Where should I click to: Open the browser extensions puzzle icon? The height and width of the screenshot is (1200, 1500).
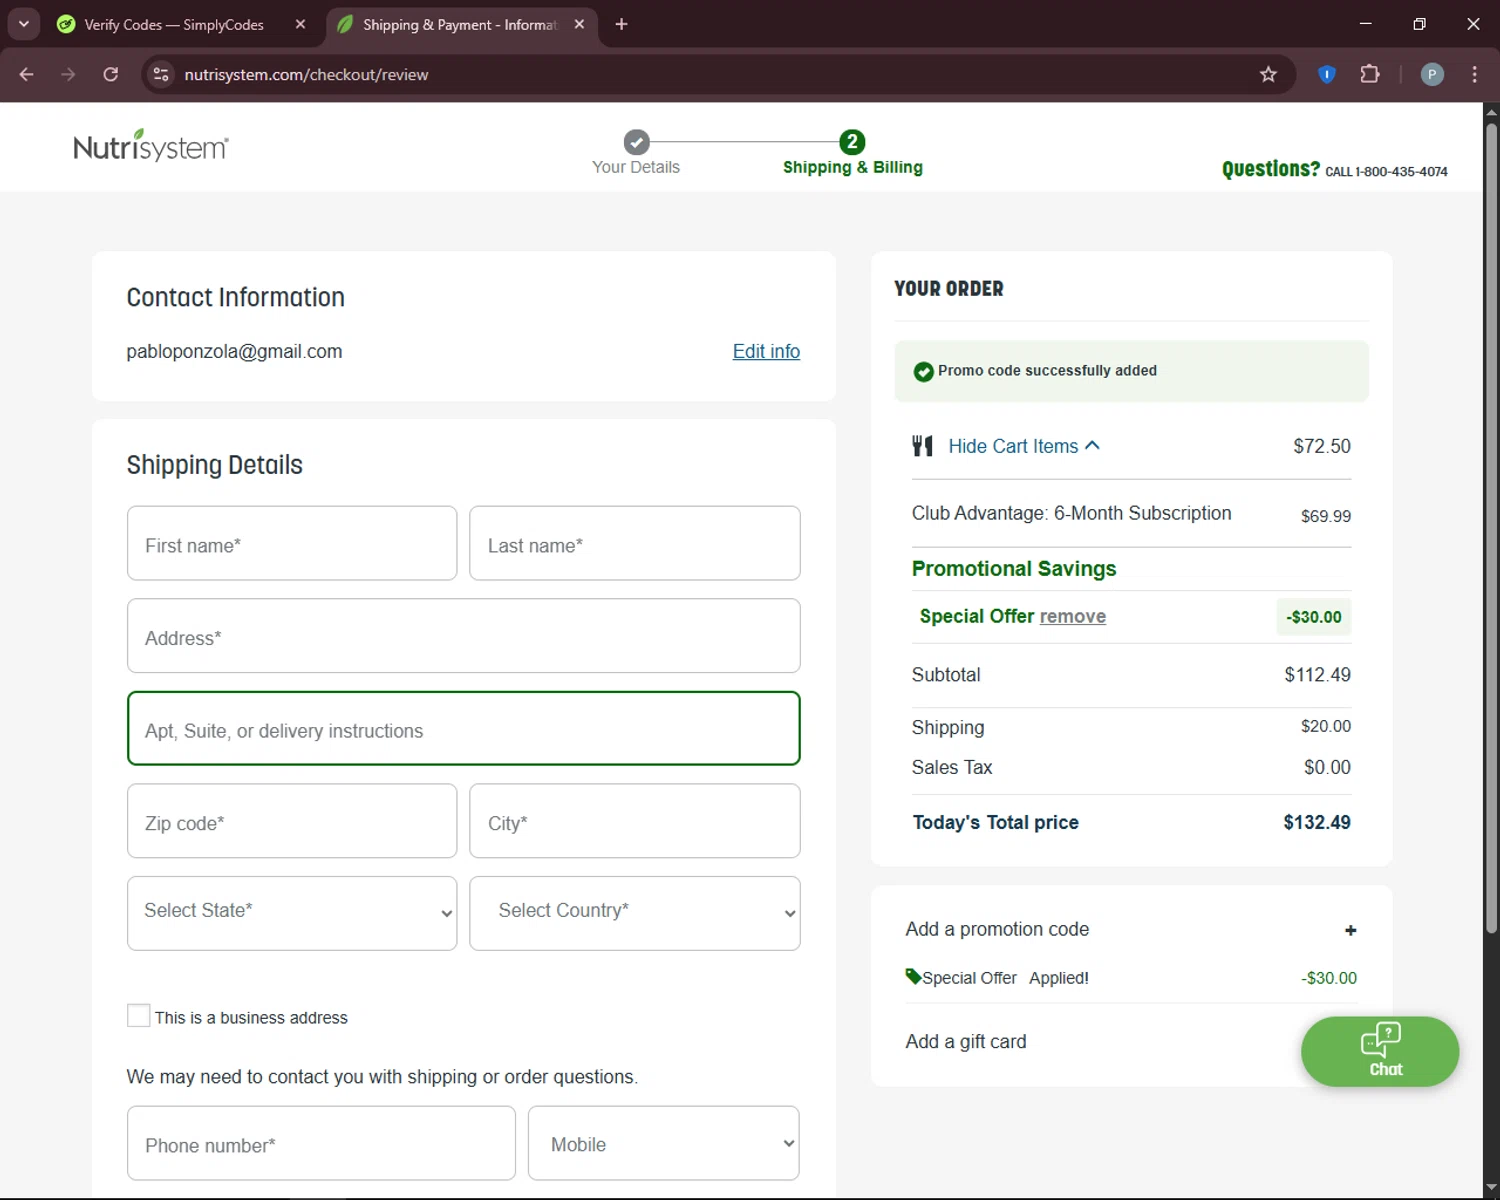click(1369, 74)
